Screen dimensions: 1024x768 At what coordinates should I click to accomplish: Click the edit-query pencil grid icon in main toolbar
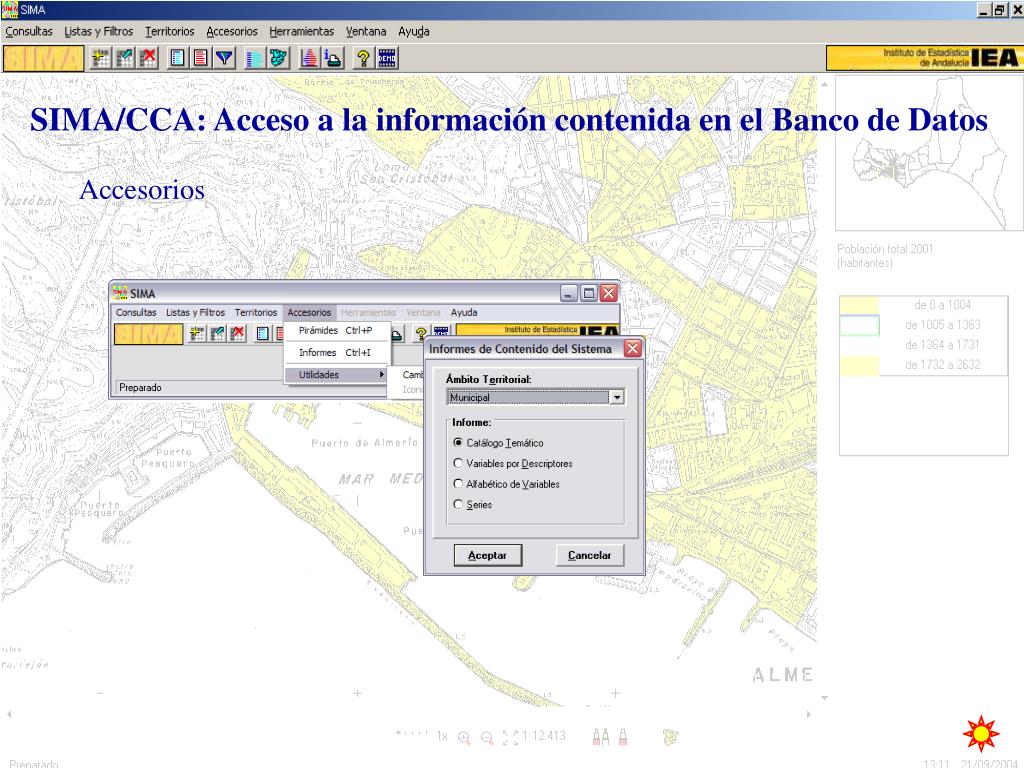(x=125, y=58)
